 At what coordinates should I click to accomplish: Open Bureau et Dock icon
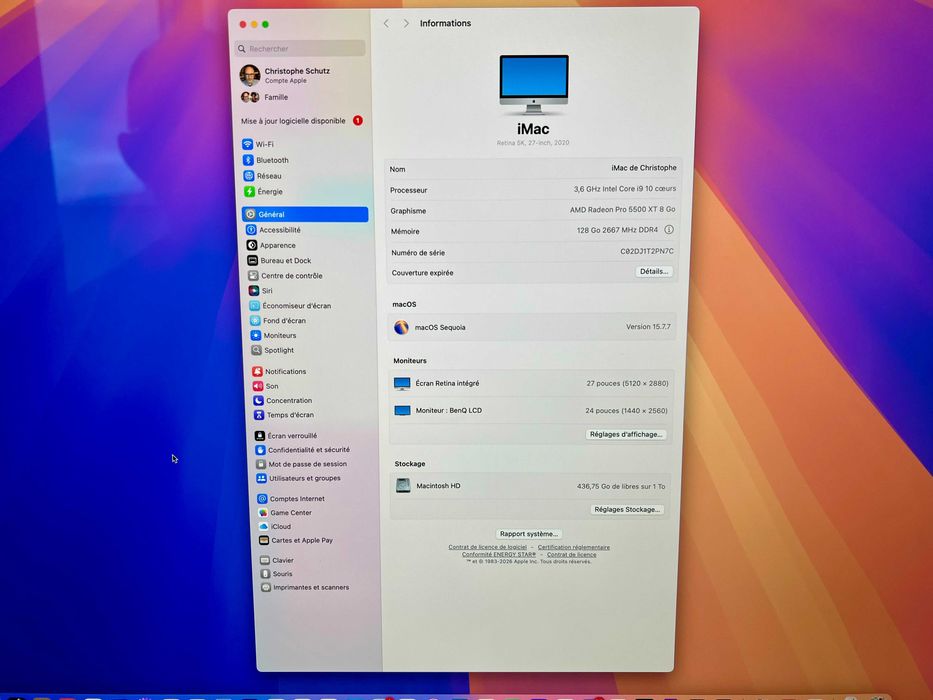(x=252, y=261)
